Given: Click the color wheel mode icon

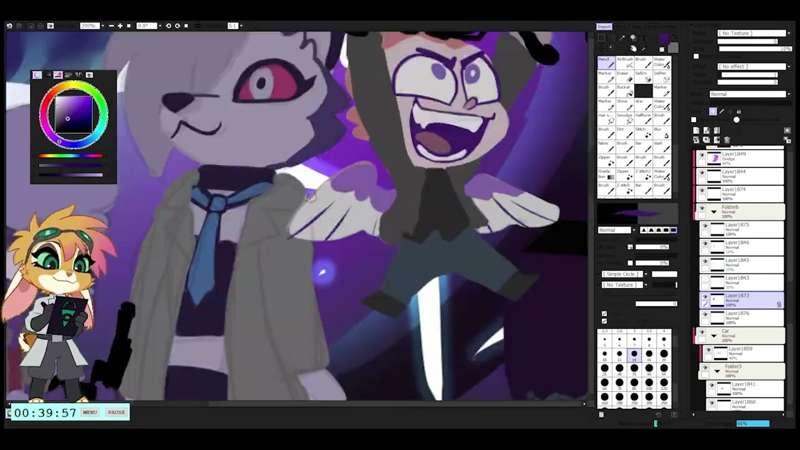Looking at the screenshot, I should tap(37, 75).
